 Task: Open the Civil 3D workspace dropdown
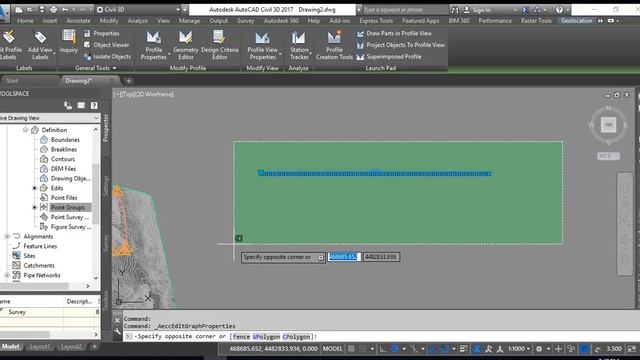tap(138, 9)
